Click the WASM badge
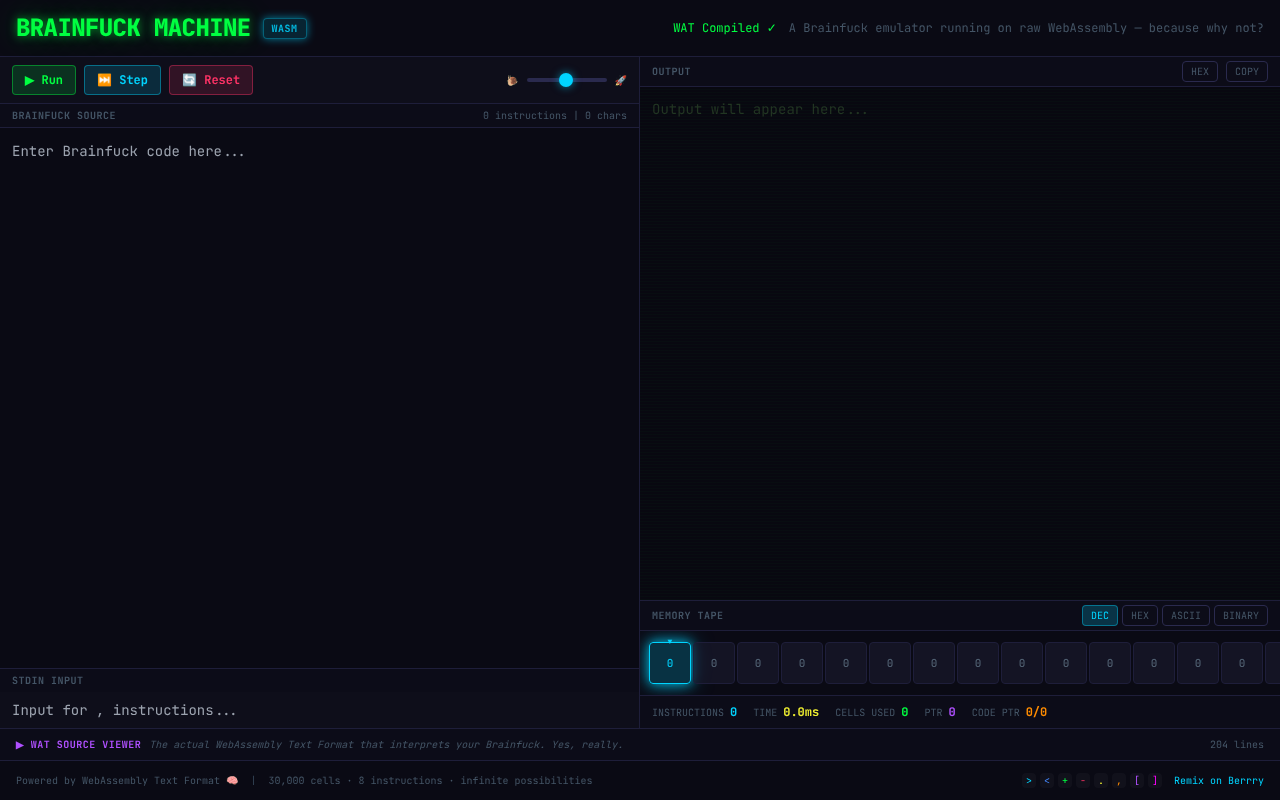Viewport: 1280px width, 800px height. [285, 28]
